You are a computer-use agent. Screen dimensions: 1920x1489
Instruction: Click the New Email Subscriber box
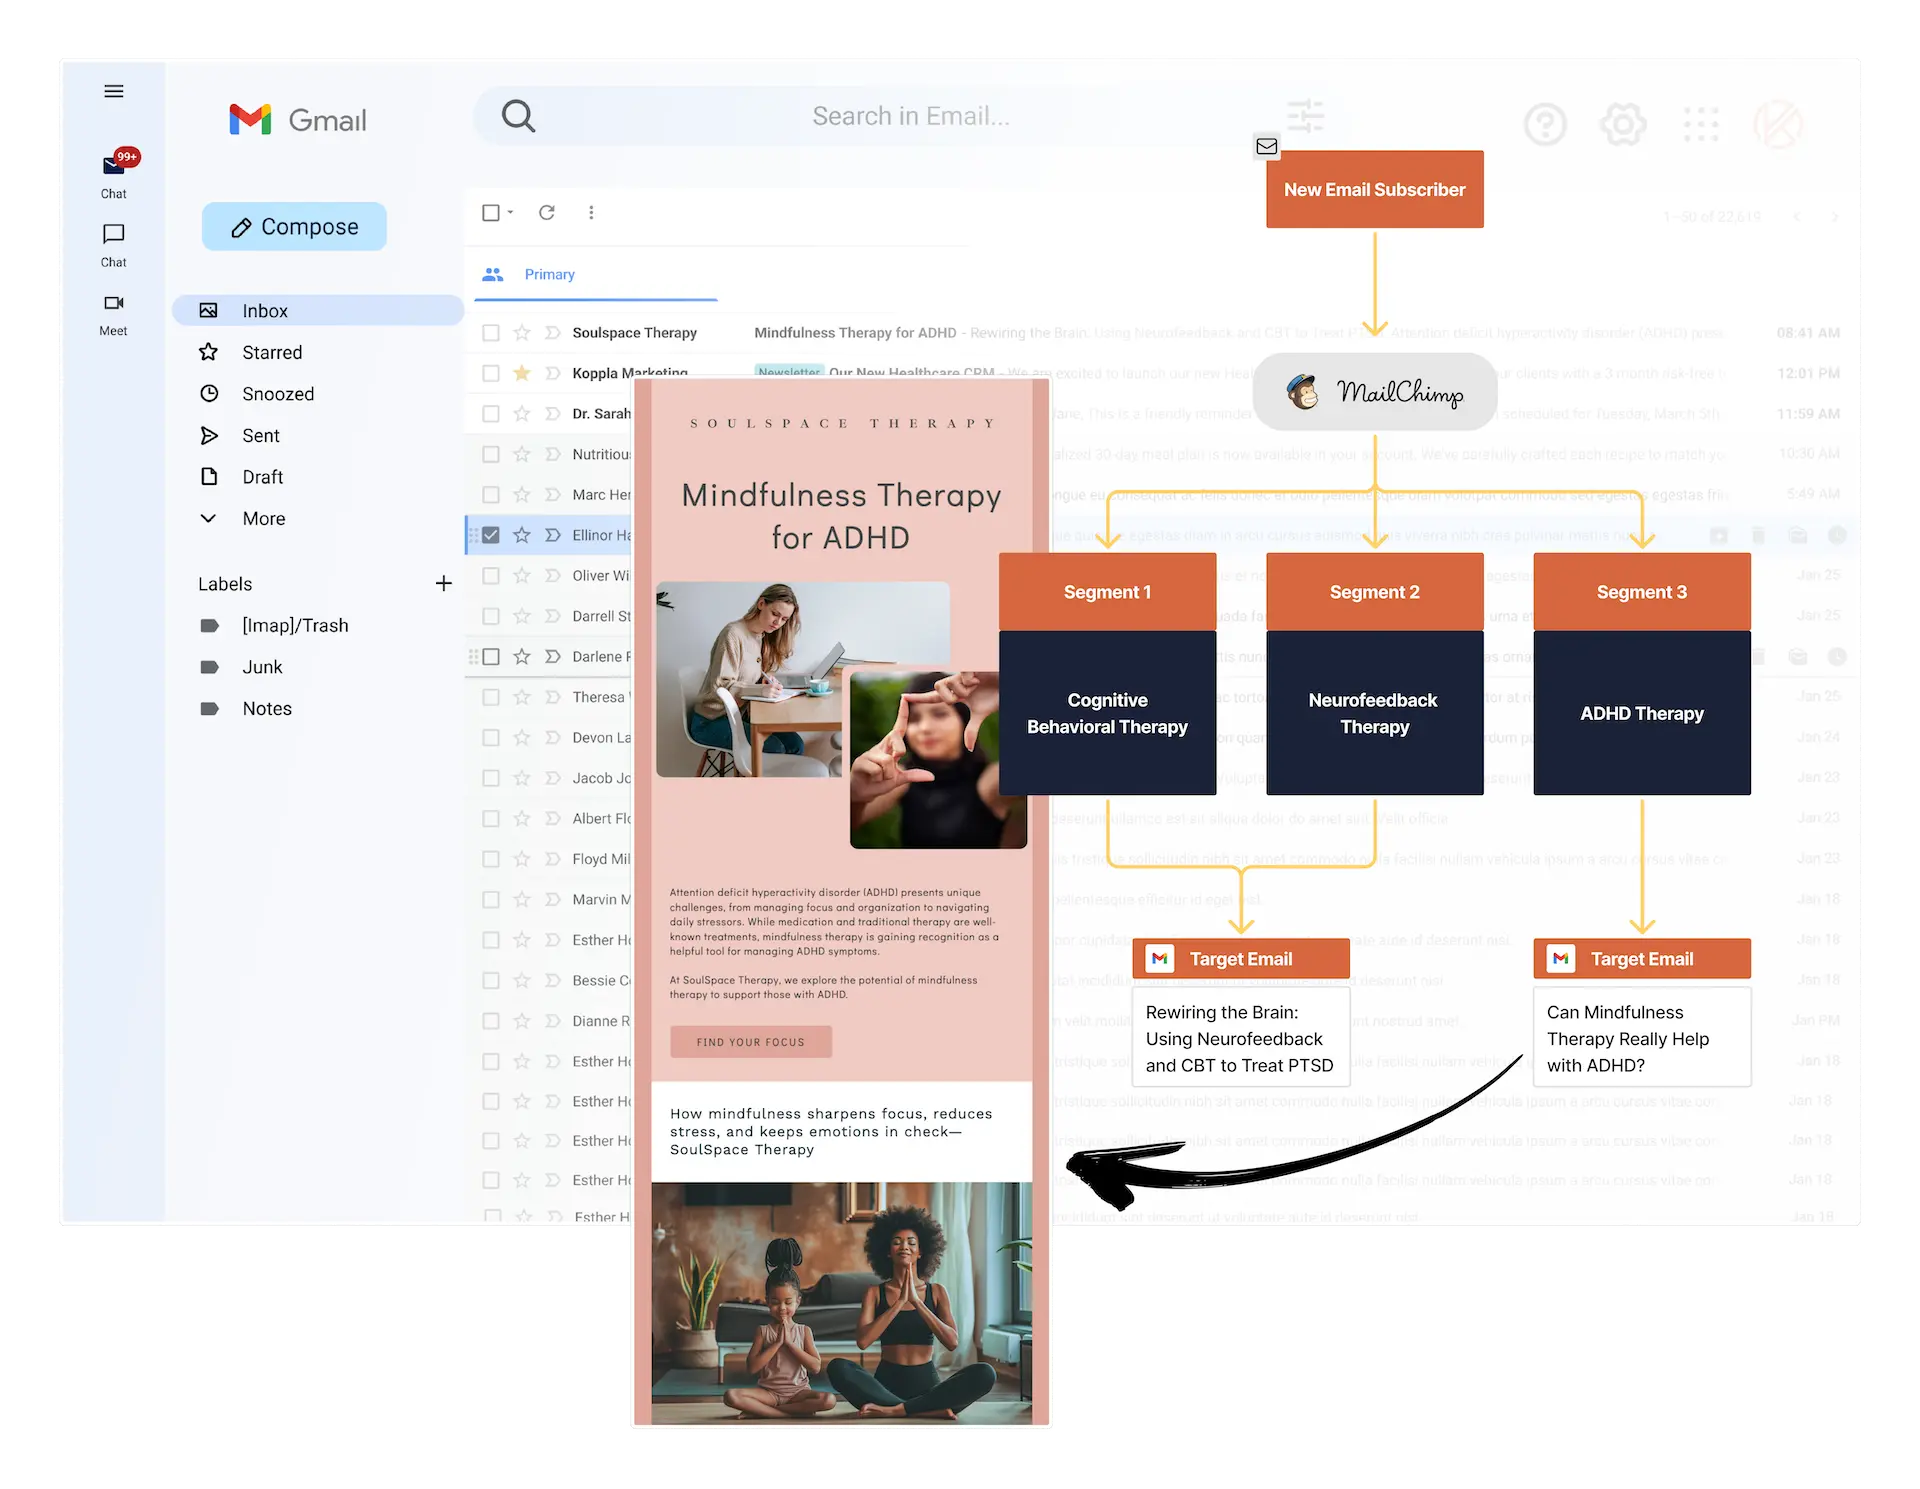[1375, 189]
